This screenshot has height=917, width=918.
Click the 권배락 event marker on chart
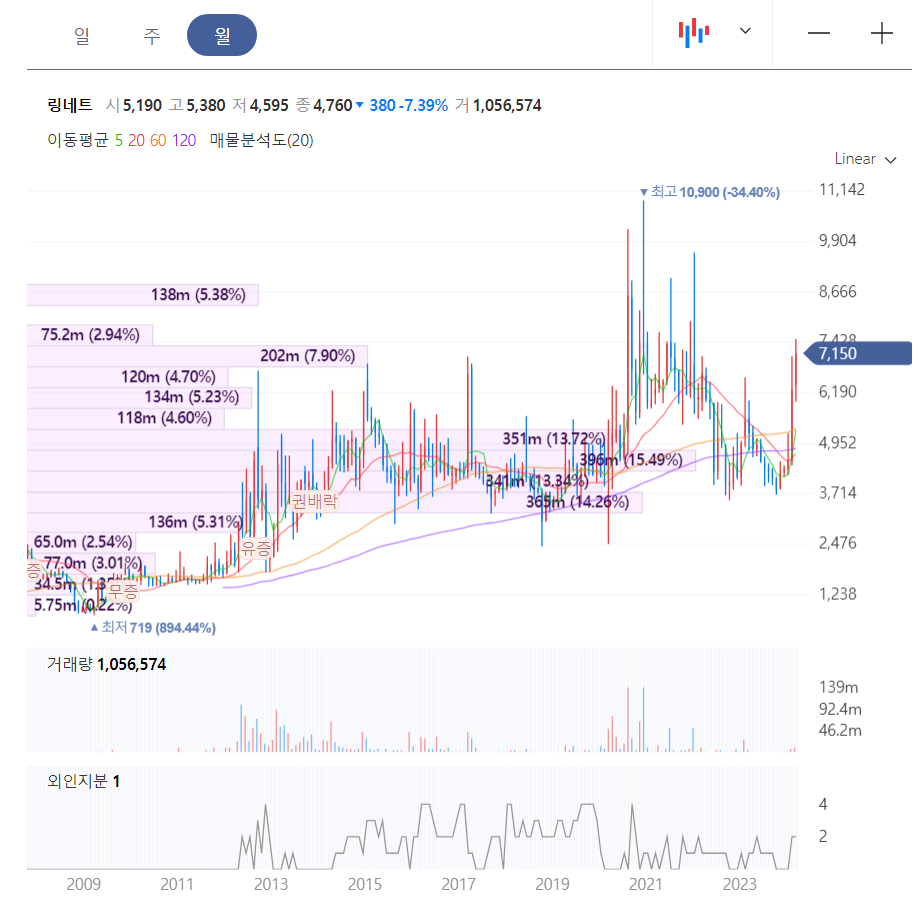[314, 501]
